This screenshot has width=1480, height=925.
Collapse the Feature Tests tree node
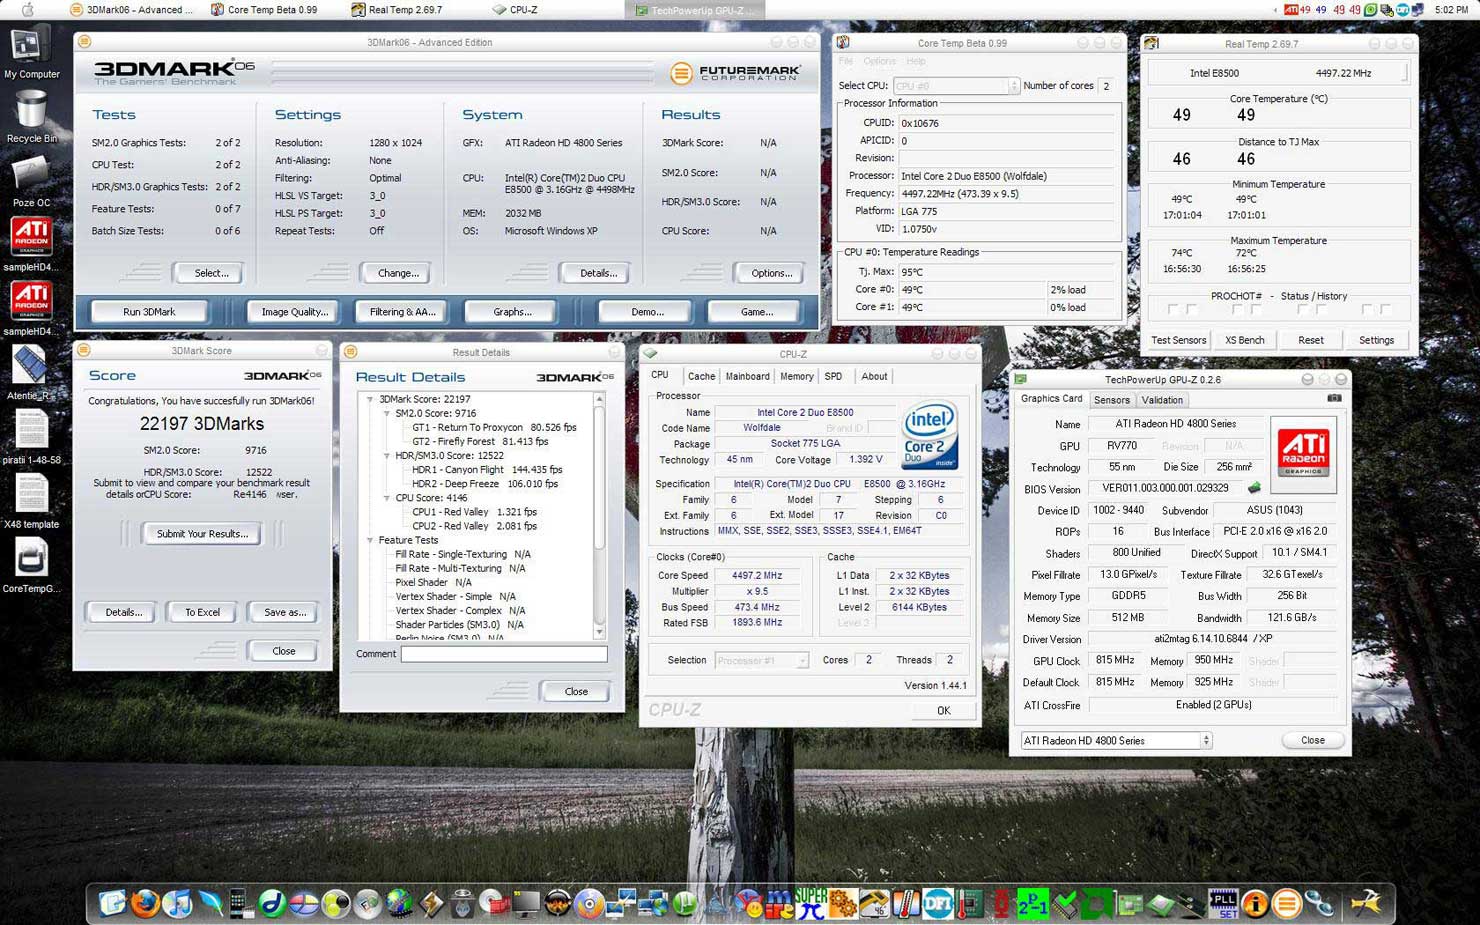[x=370, y=540]
